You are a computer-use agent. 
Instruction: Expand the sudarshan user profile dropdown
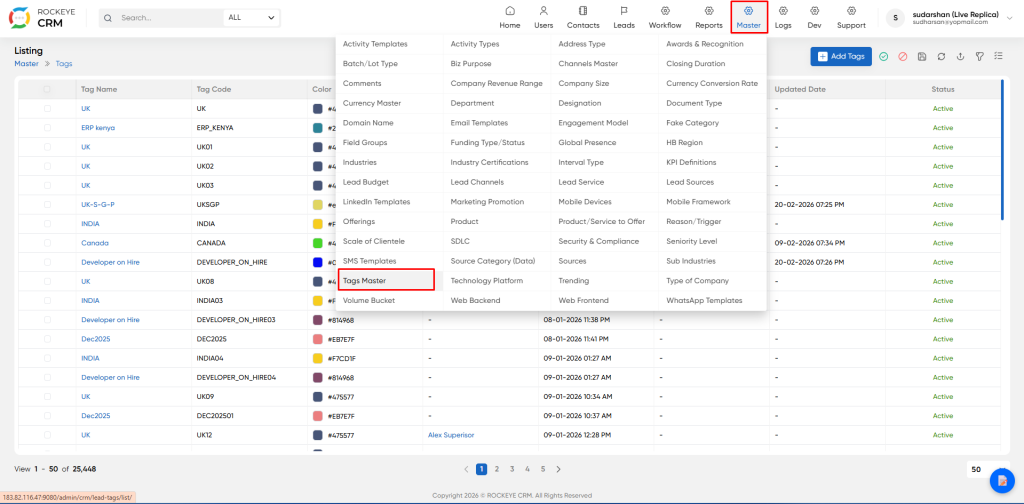[x=1011, y=18]
